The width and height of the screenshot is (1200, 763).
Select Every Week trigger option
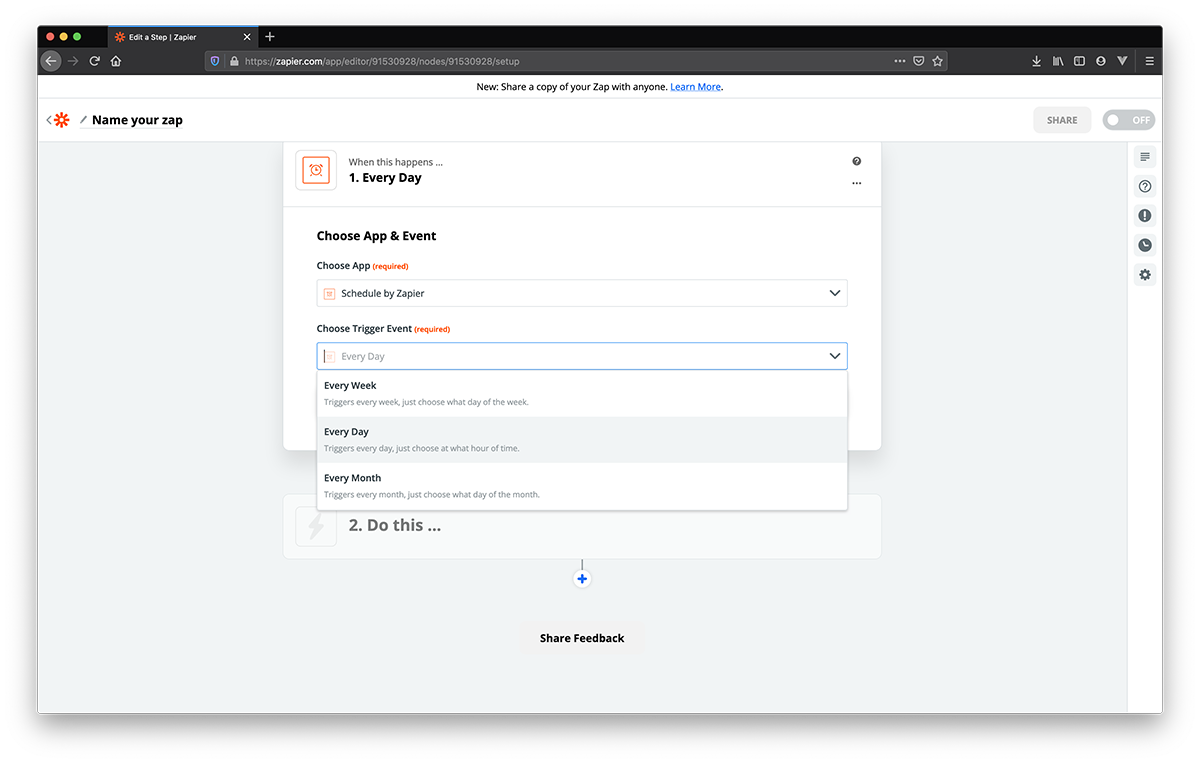(582, 393)
